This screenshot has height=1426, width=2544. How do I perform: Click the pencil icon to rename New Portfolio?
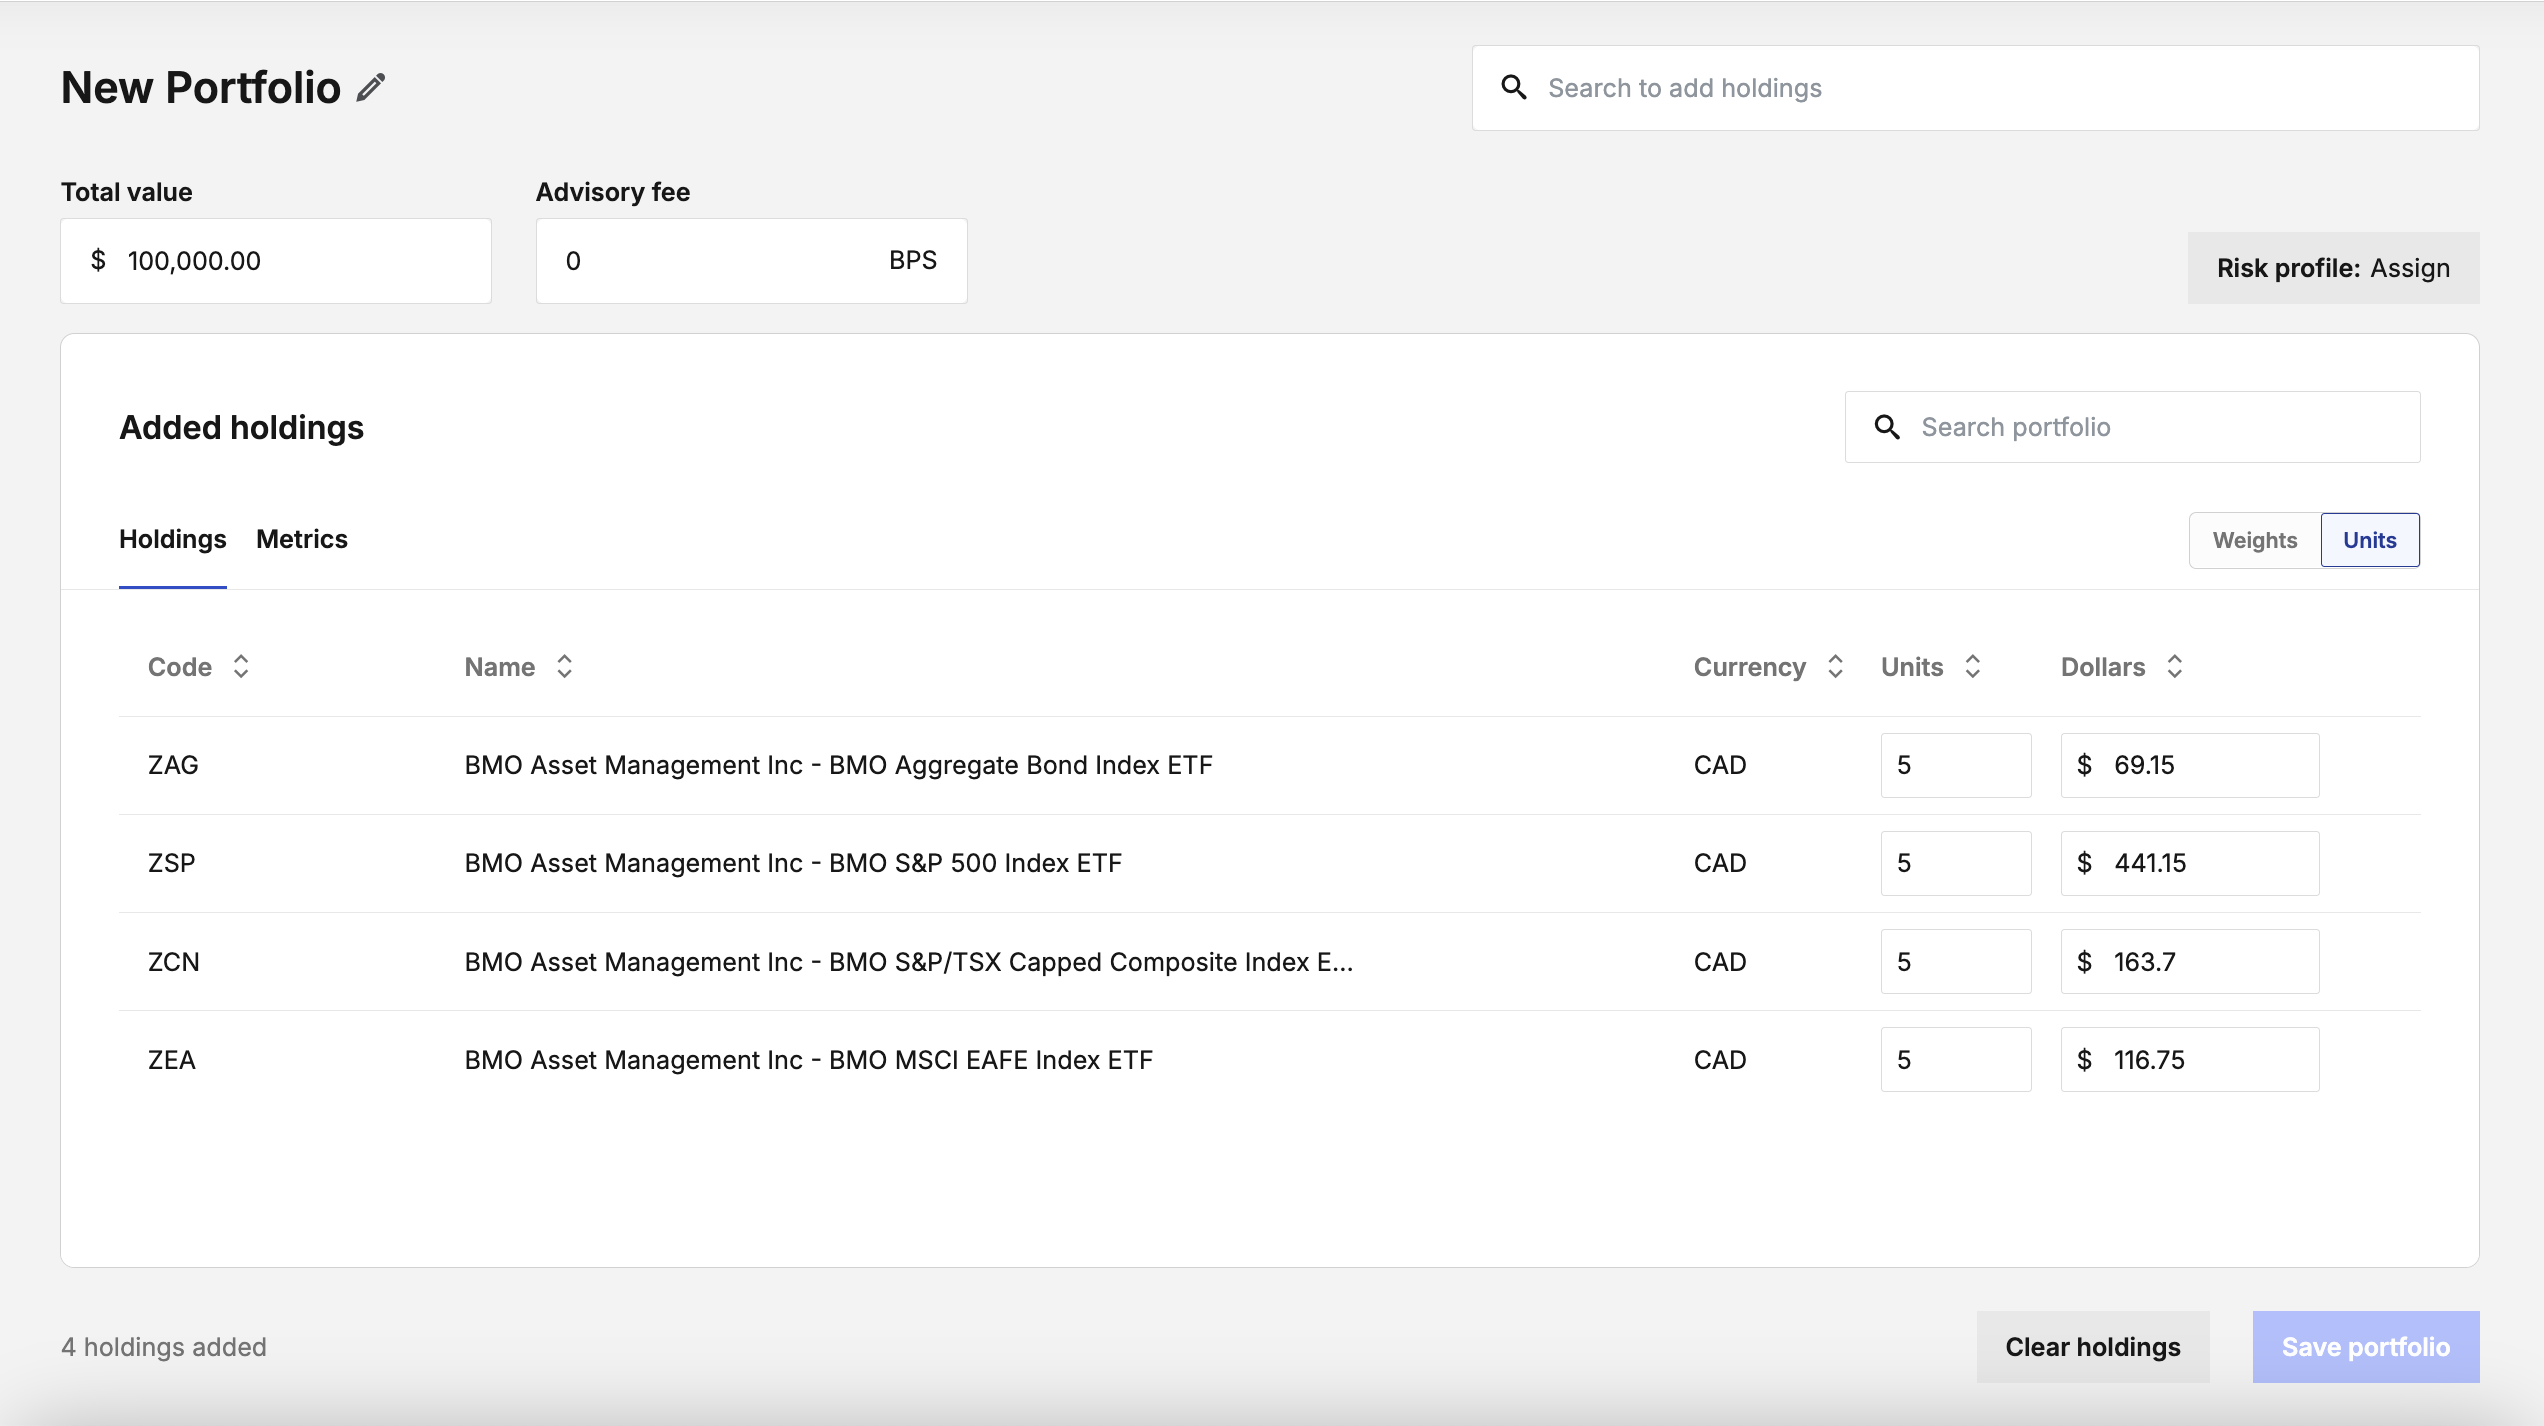[371, 88]
